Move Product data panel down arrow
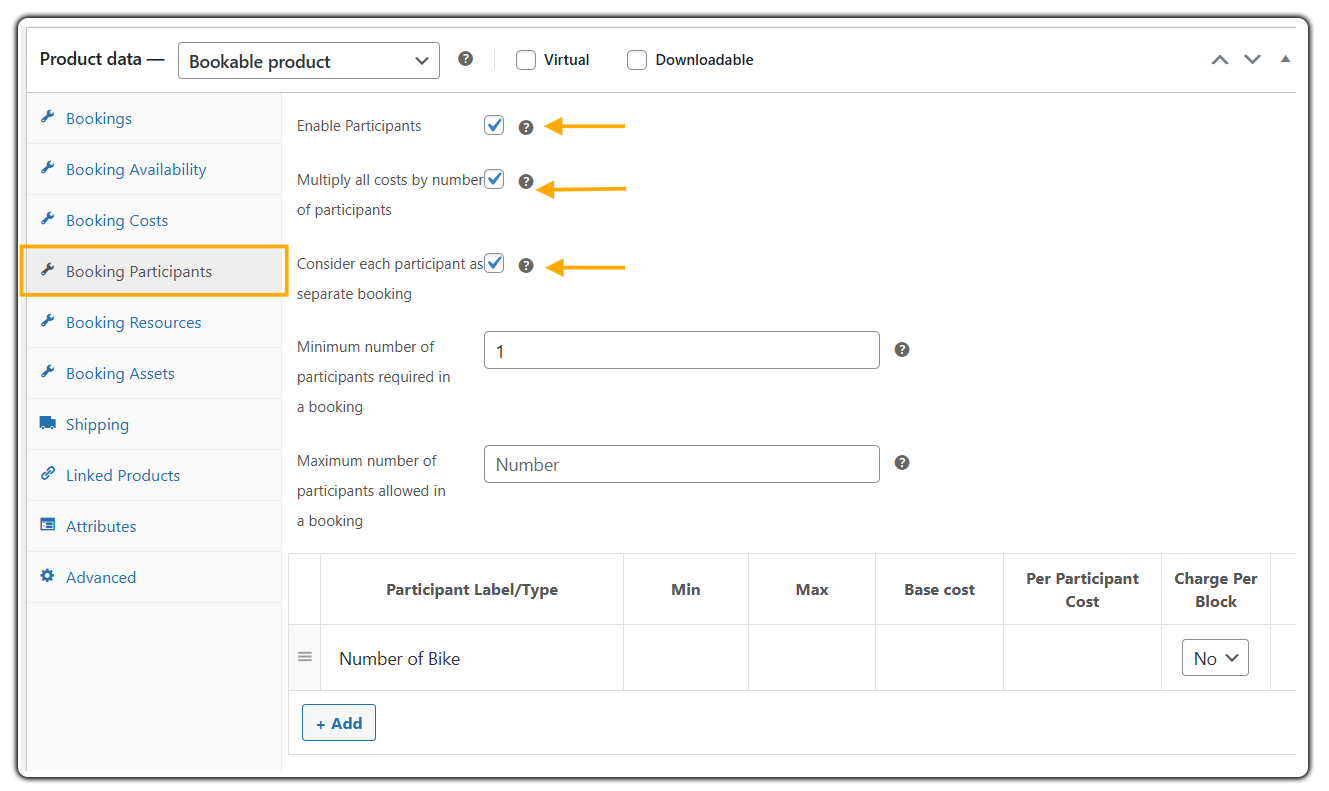 point(1252,60)
